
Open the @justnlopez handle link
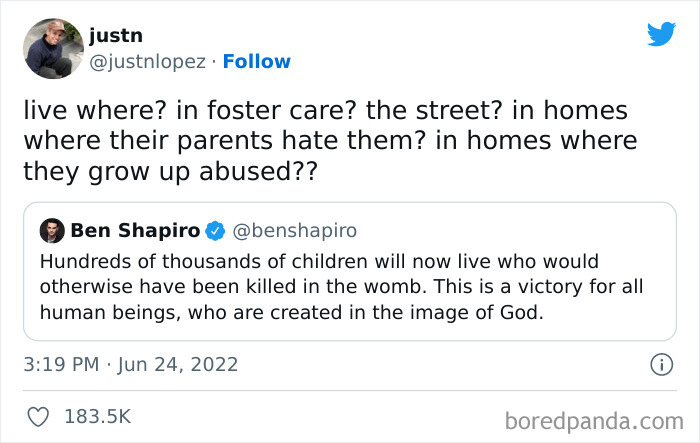point(146,62)
